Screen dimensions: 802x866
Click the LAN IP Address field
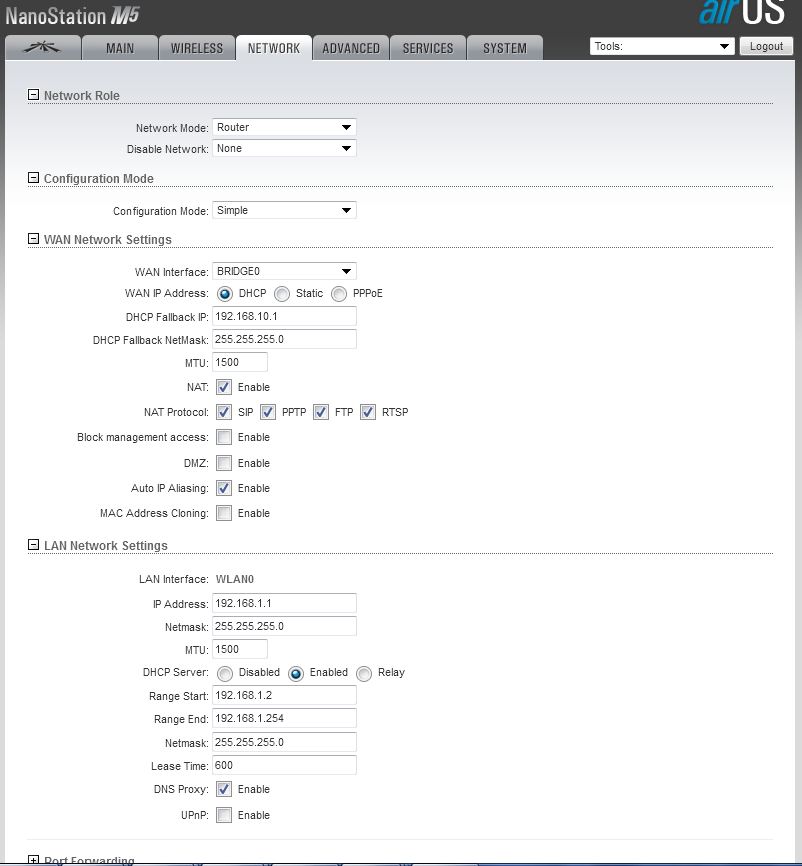click(284, 604)
